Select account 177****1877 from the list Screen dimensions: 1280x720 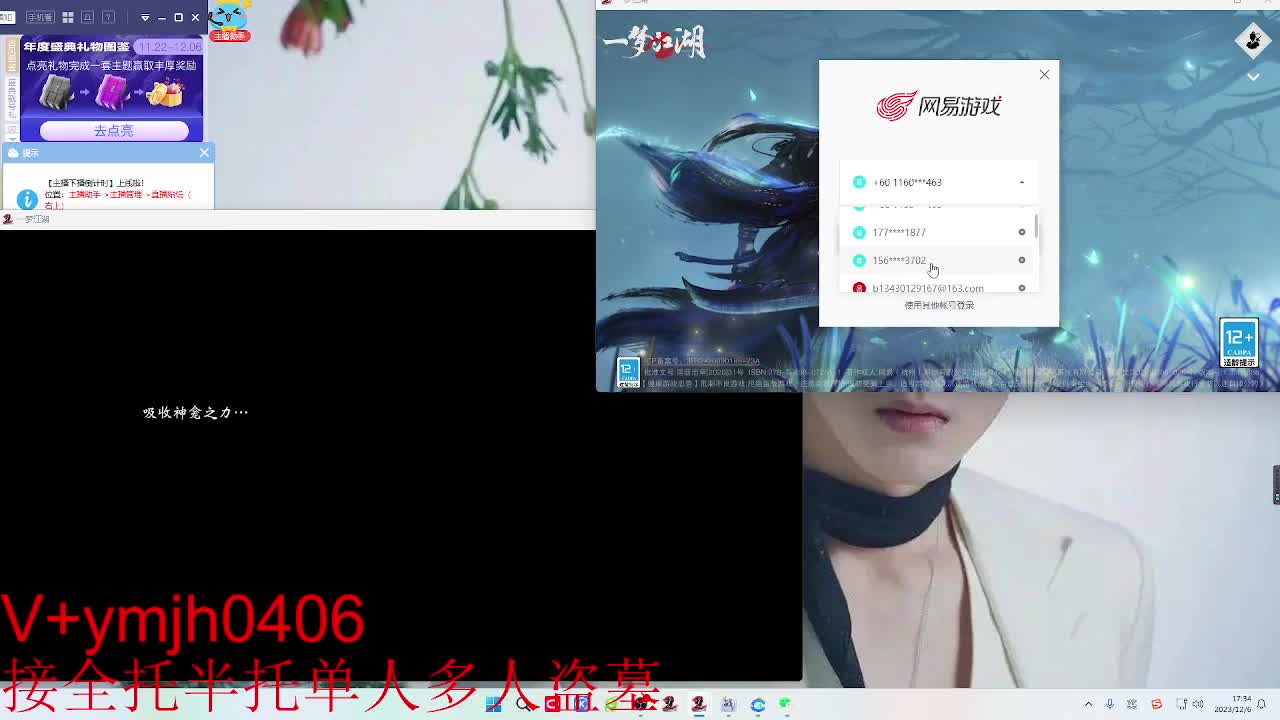click(937, 232)
